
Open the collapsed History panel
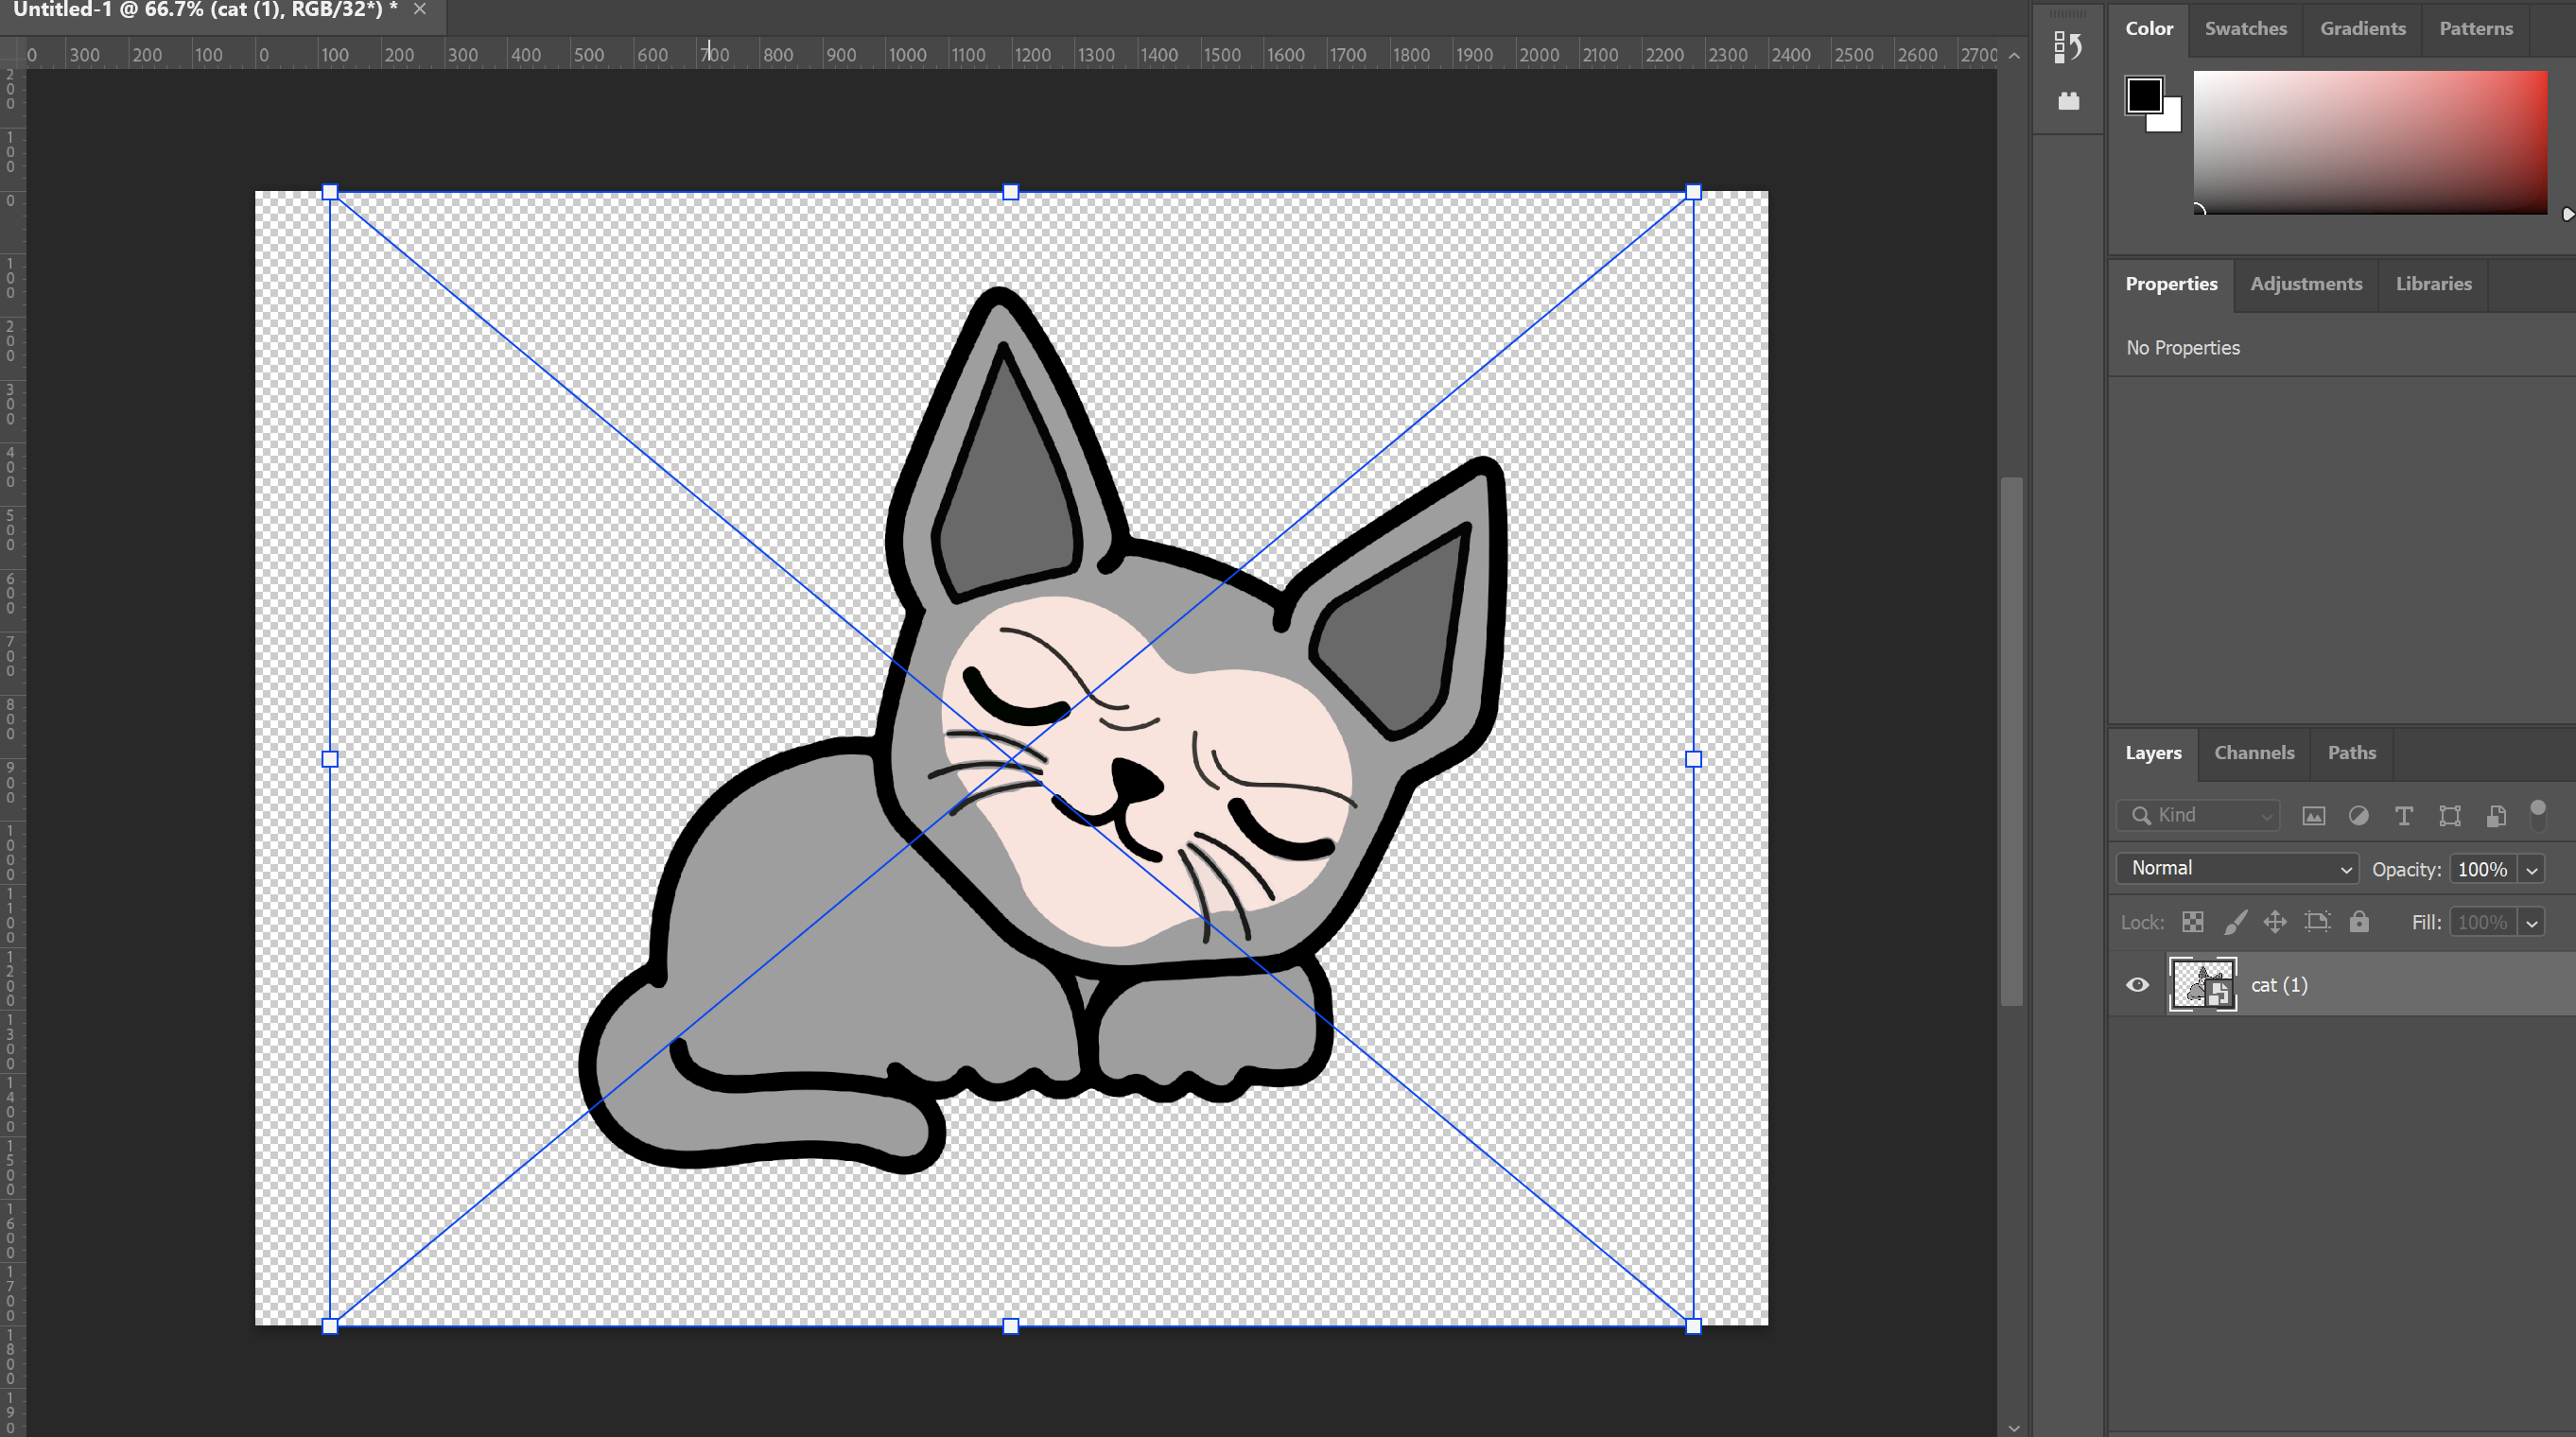[x=2069, y=47]
